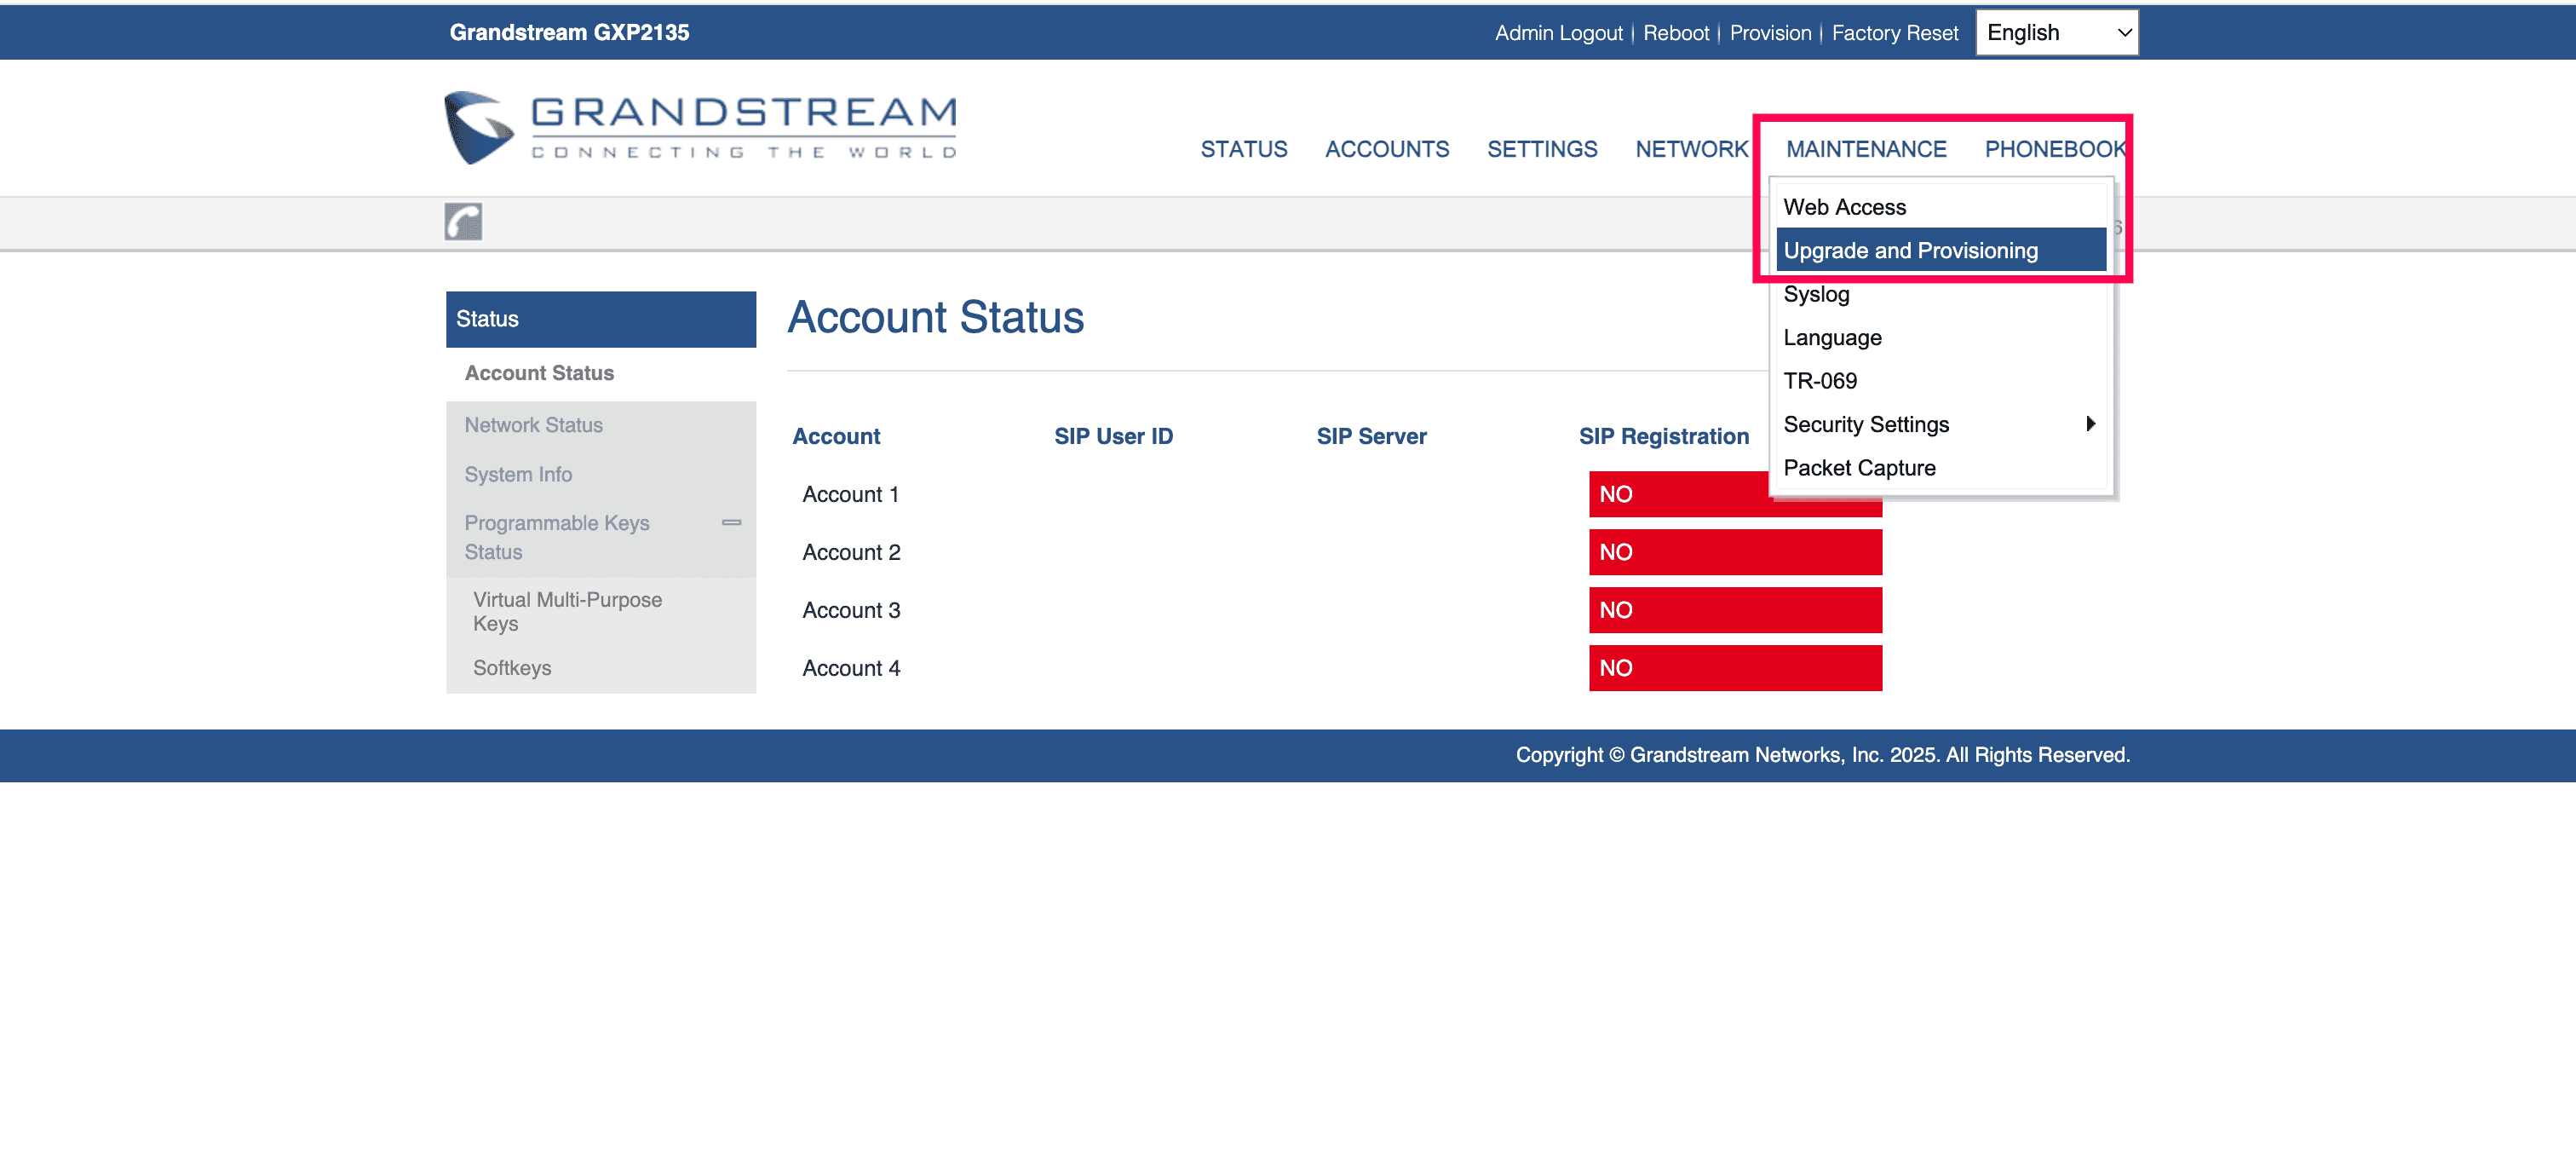Select the Language menu item
Viewport: 2576px width, 1159px height.
(1832, 337)
